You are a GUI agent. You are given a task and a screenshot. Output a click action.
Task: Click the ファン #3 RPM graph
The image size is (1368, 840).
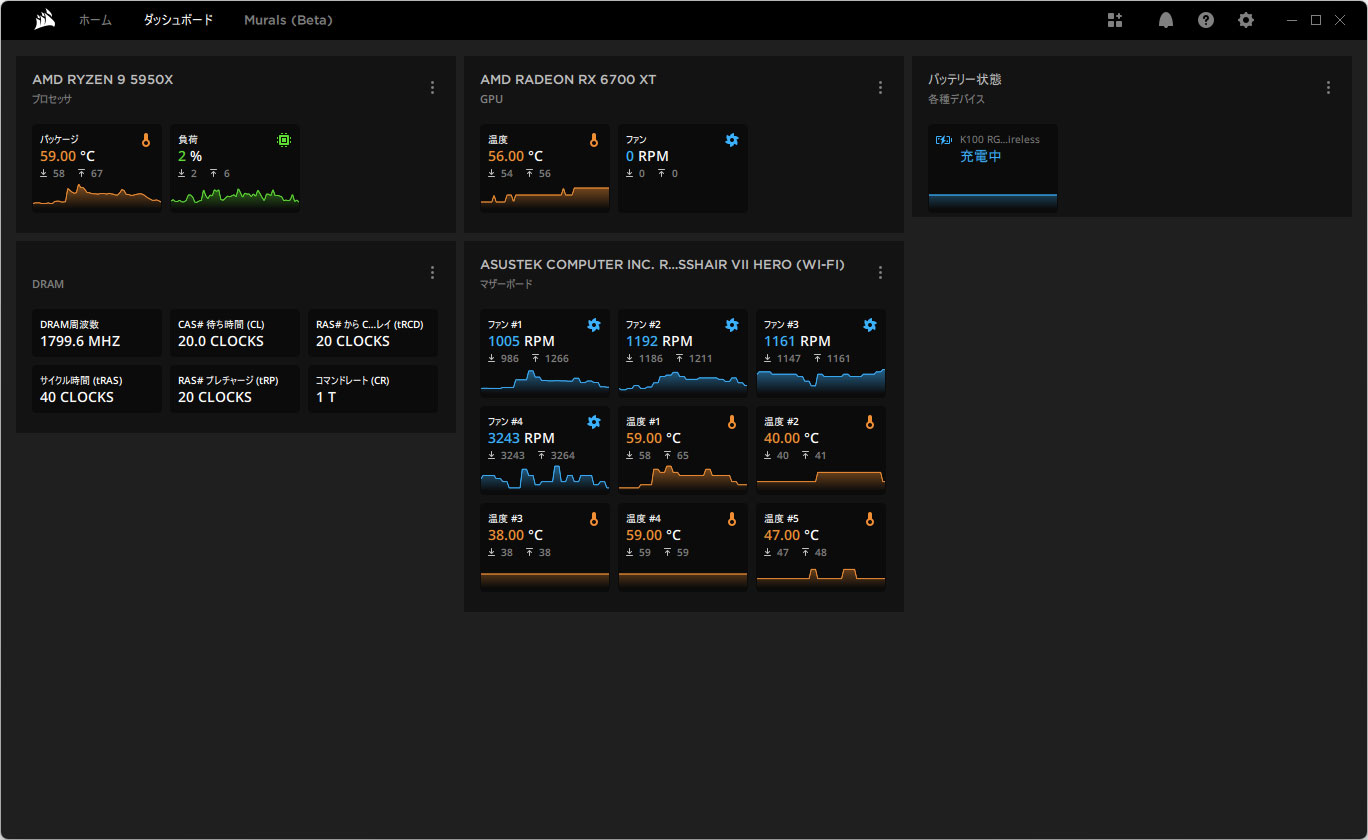point(820,381)
